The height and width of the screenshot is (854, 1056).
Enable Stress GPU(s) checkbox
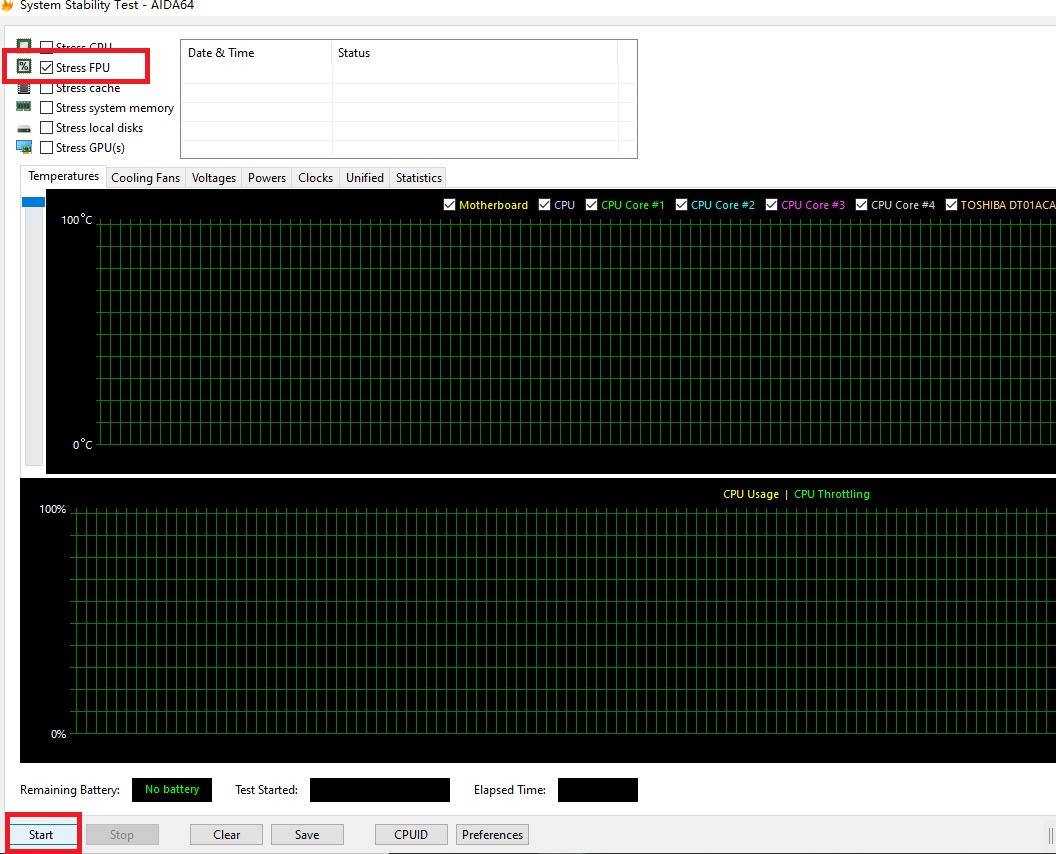(x=46, y=147)
